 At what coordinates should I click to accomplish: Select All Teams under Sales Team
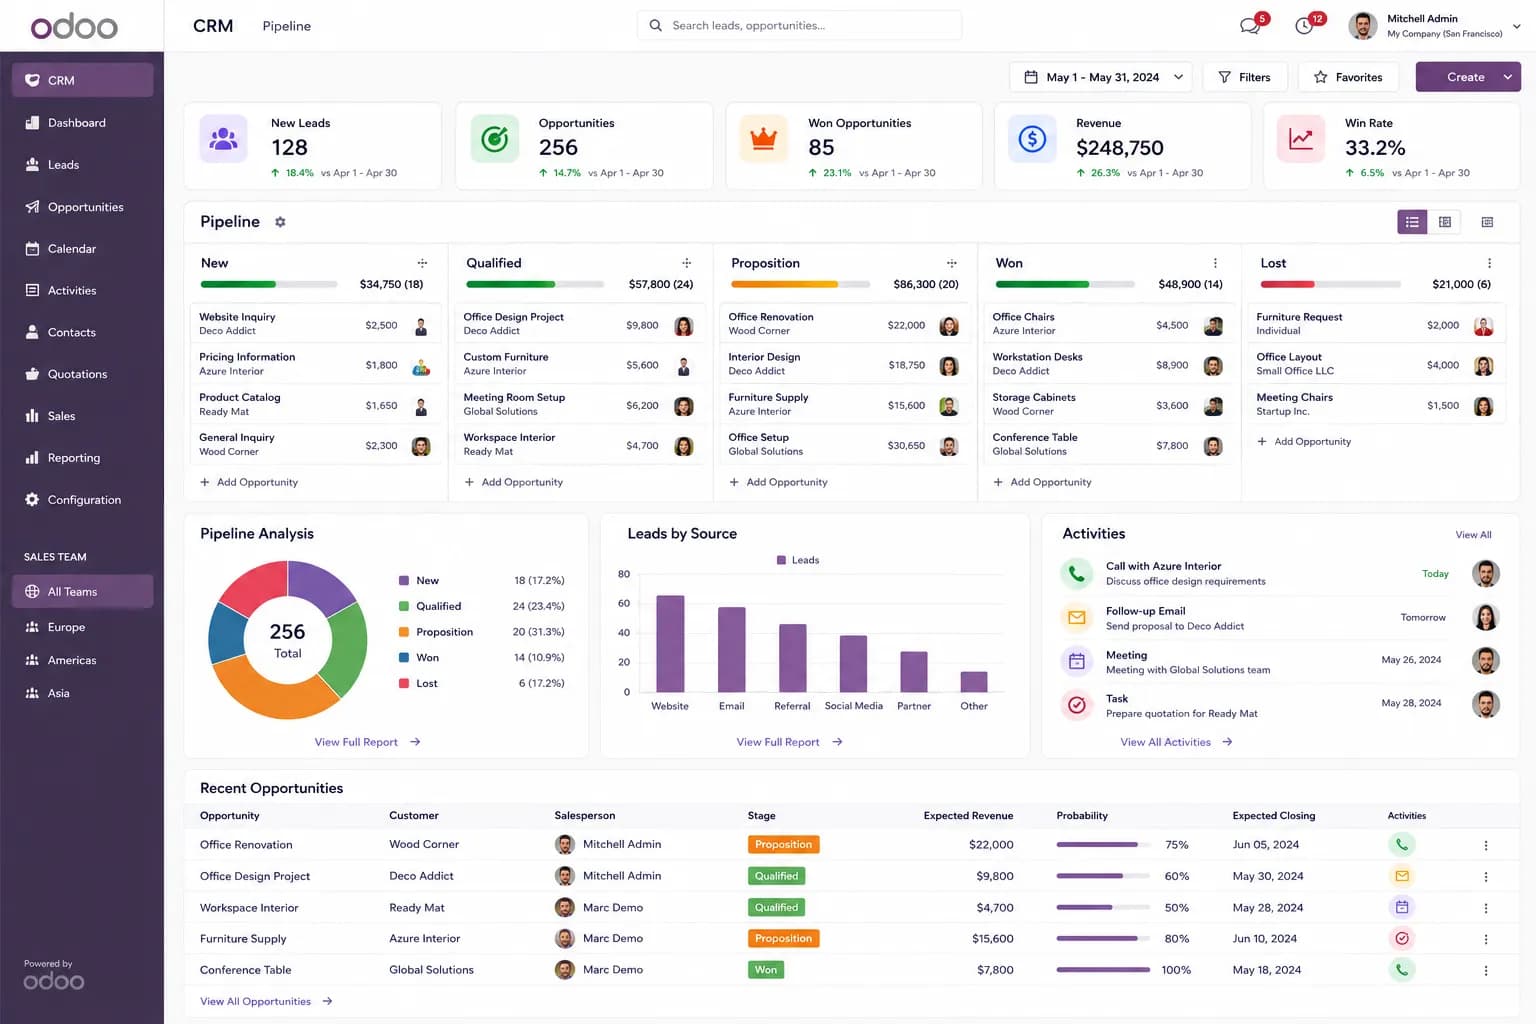(82, 591)
